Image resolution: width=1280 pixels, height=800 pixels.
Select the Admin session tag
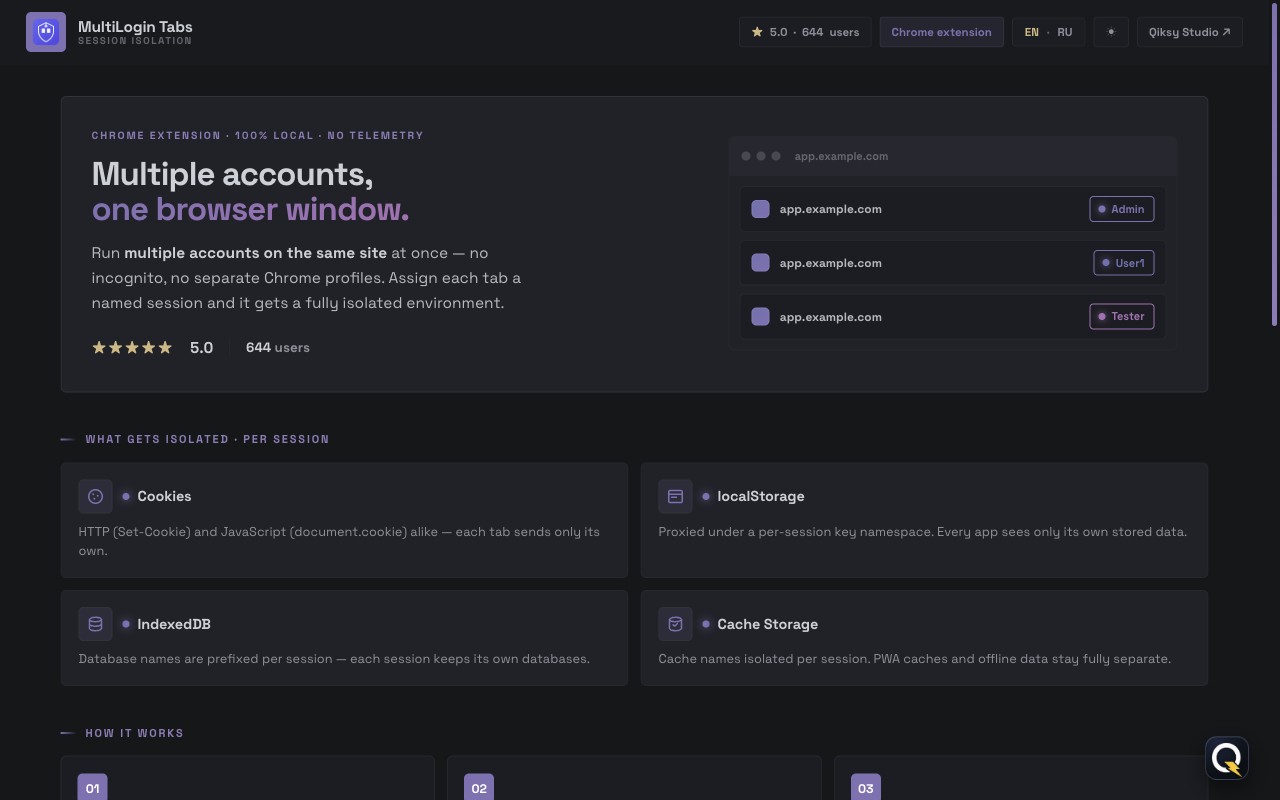[1121, 209]
